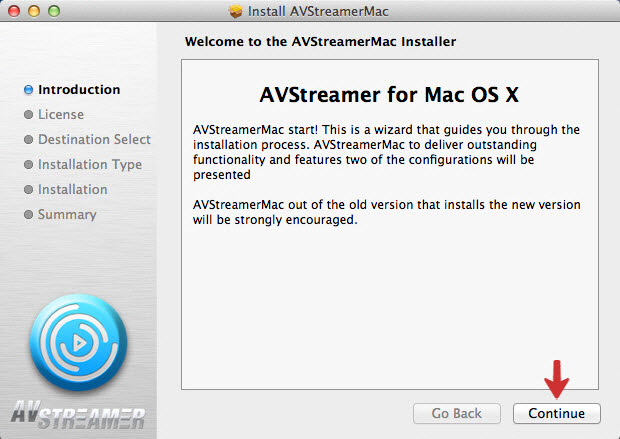Click the green zoom window button

(54, 11)
